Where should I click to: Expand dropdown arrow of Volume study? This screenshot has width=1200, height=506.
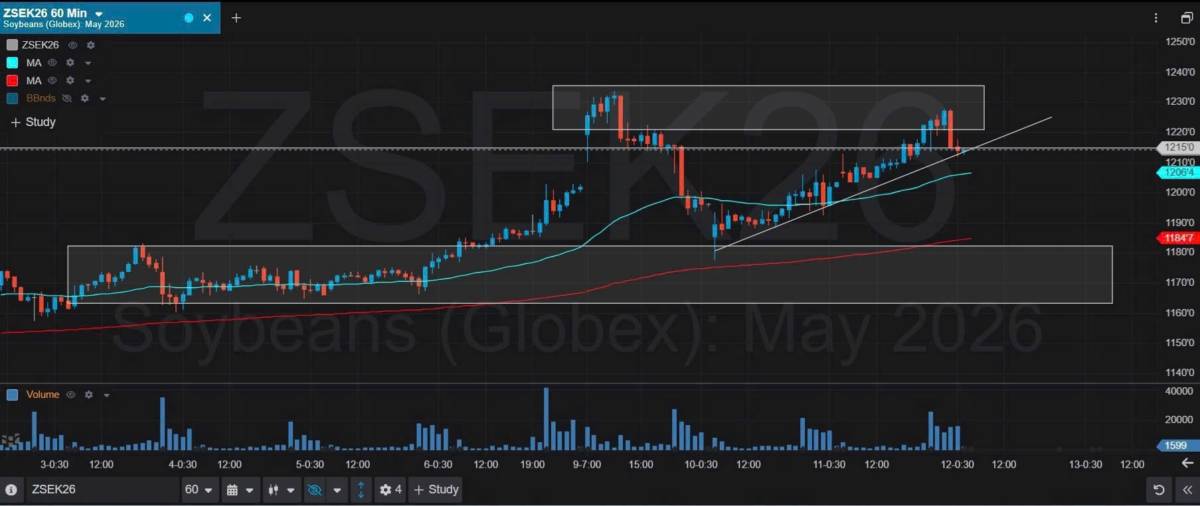[x=106, y=395]
